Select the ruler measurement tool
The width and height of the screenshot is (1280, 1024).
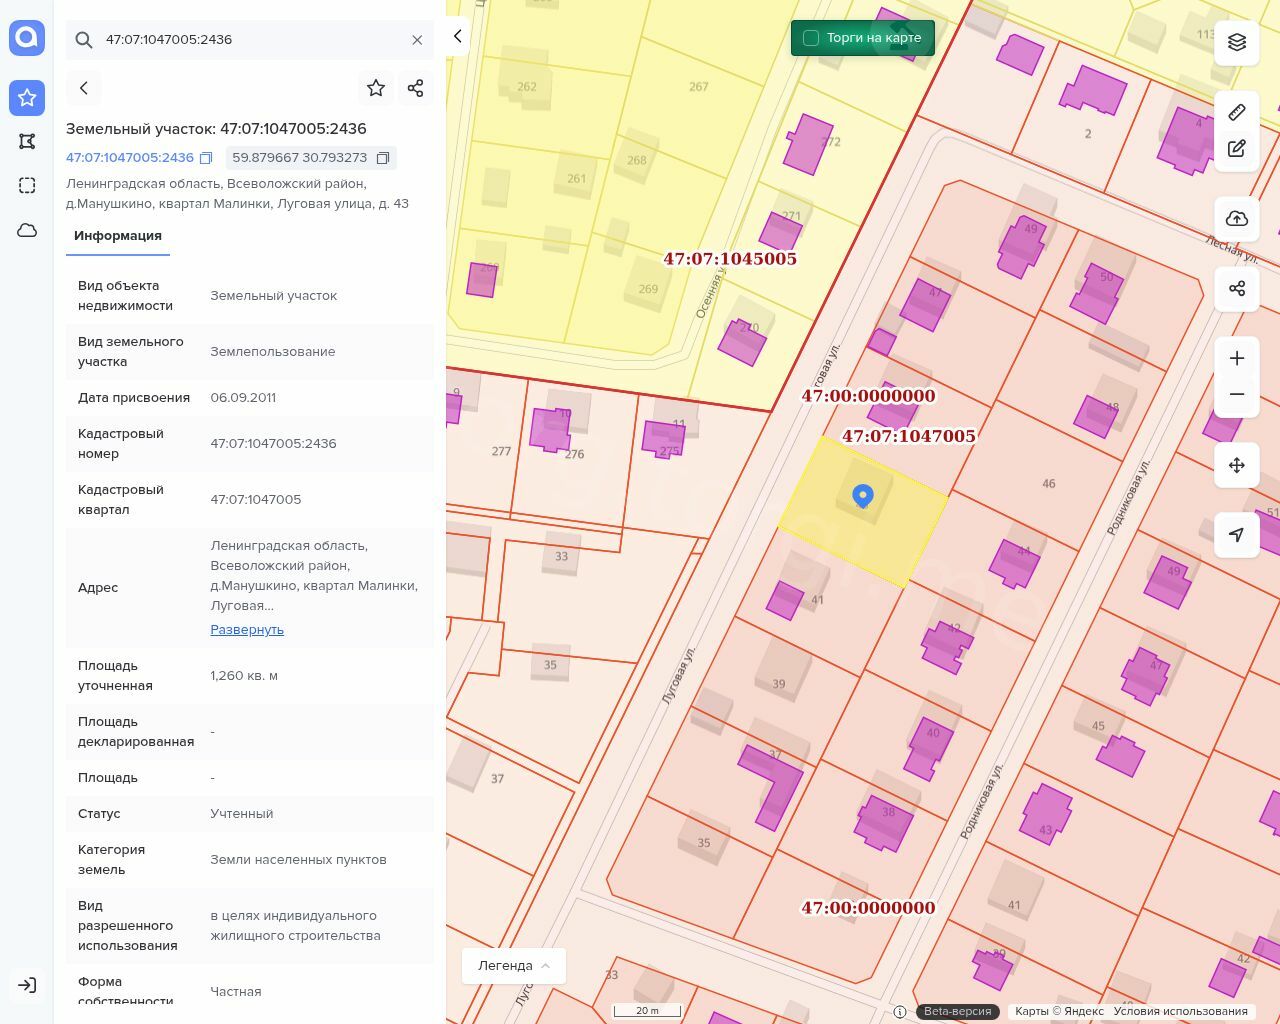(1237, 112)
